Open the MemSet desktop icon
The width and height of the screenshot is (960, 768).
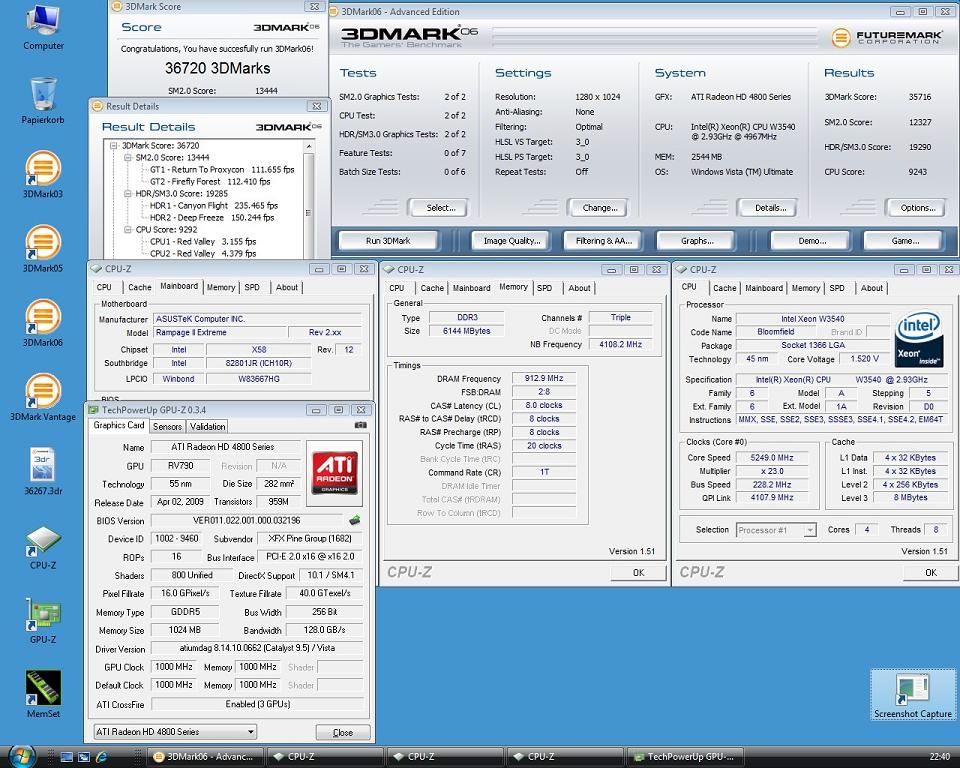[42, 688]
